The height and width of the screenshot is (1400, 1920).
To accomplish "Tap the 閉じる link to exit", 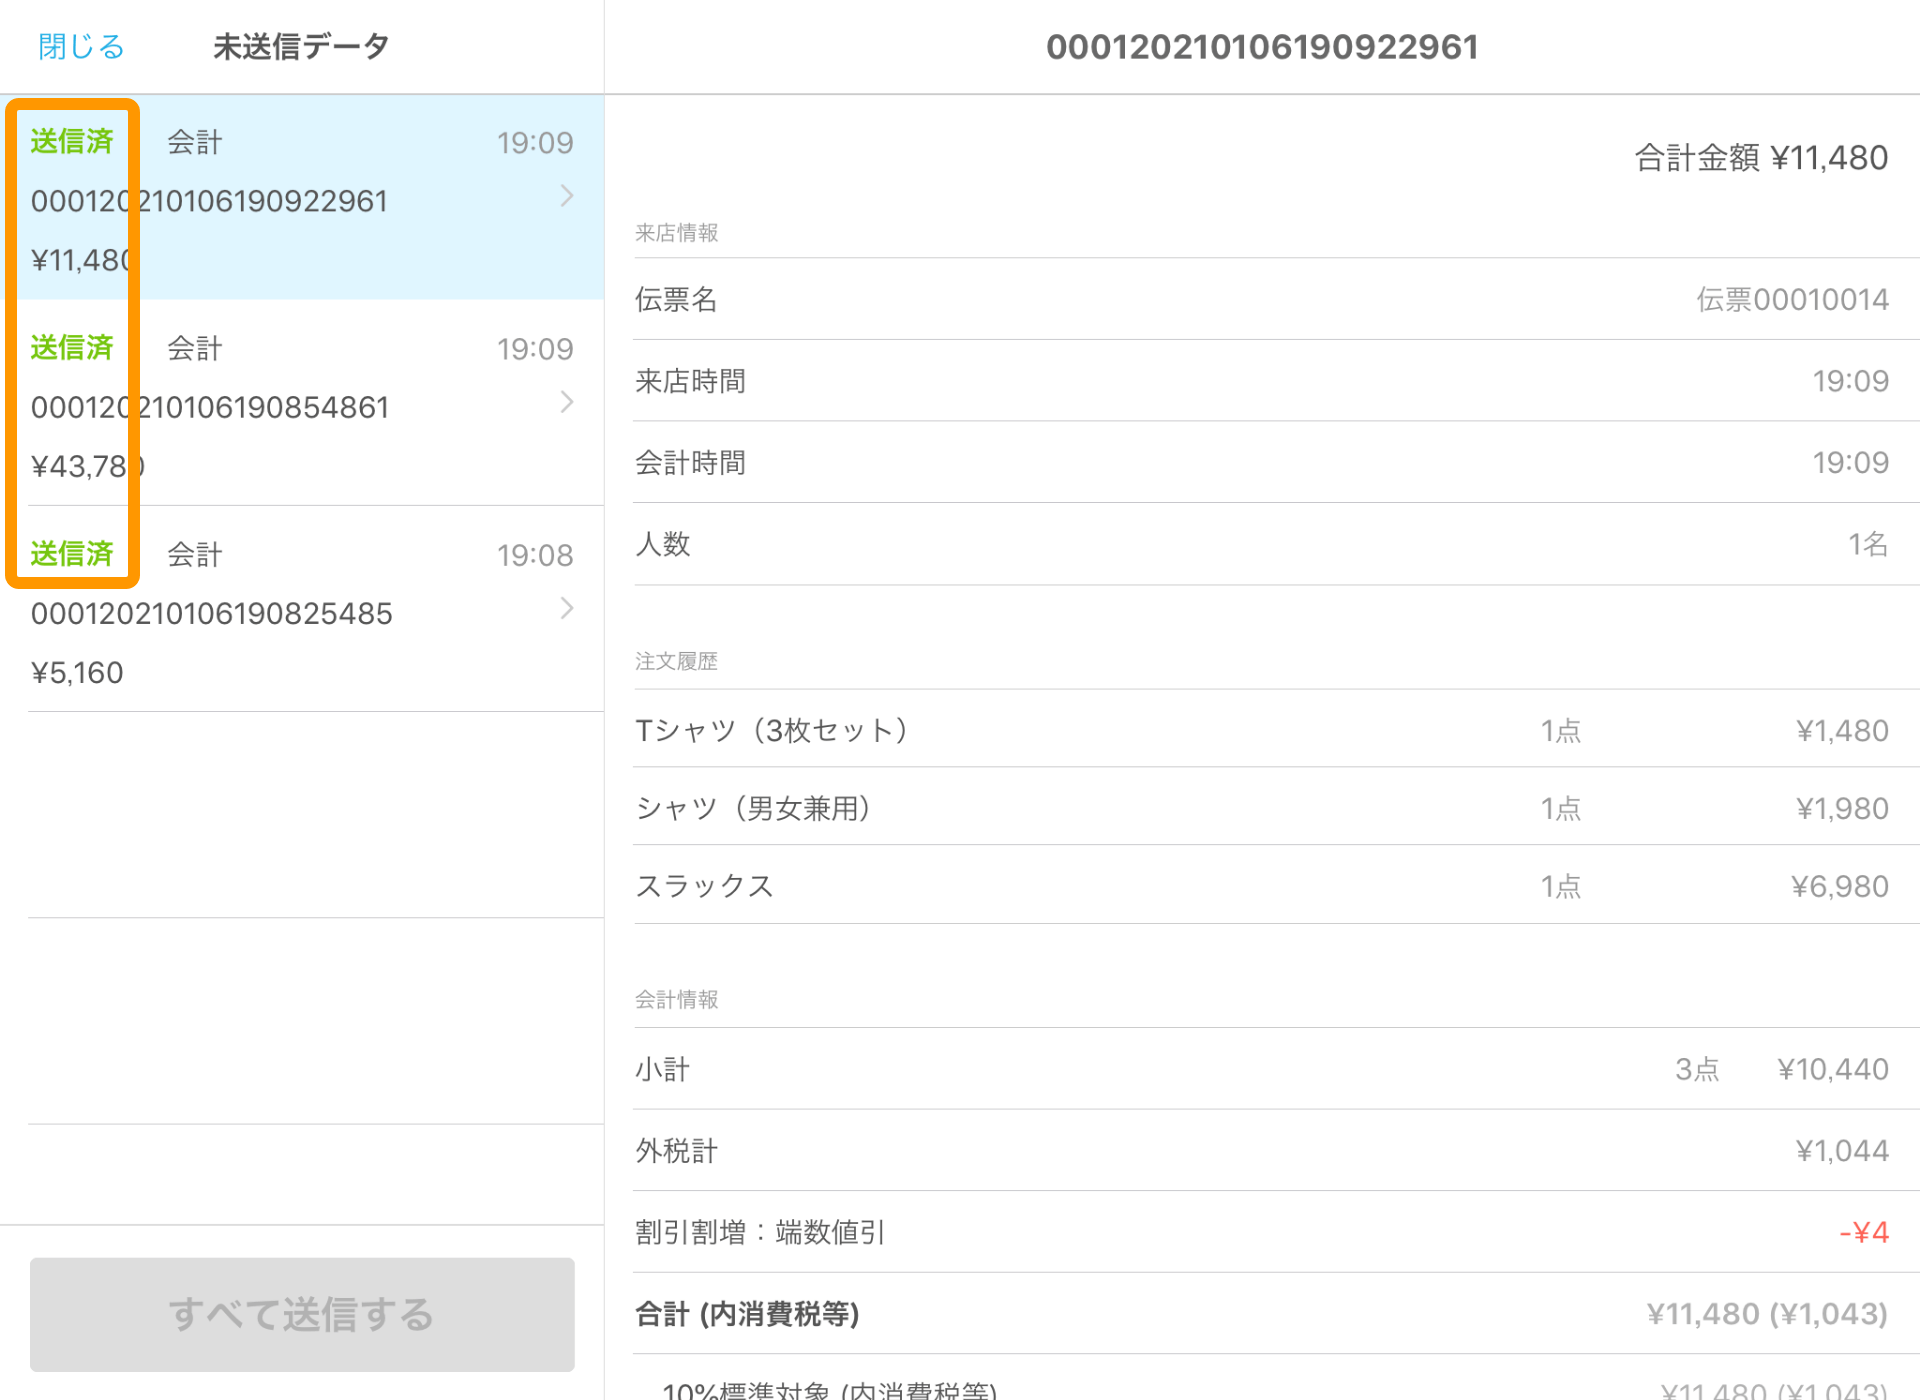I will [x=80, y=46].
